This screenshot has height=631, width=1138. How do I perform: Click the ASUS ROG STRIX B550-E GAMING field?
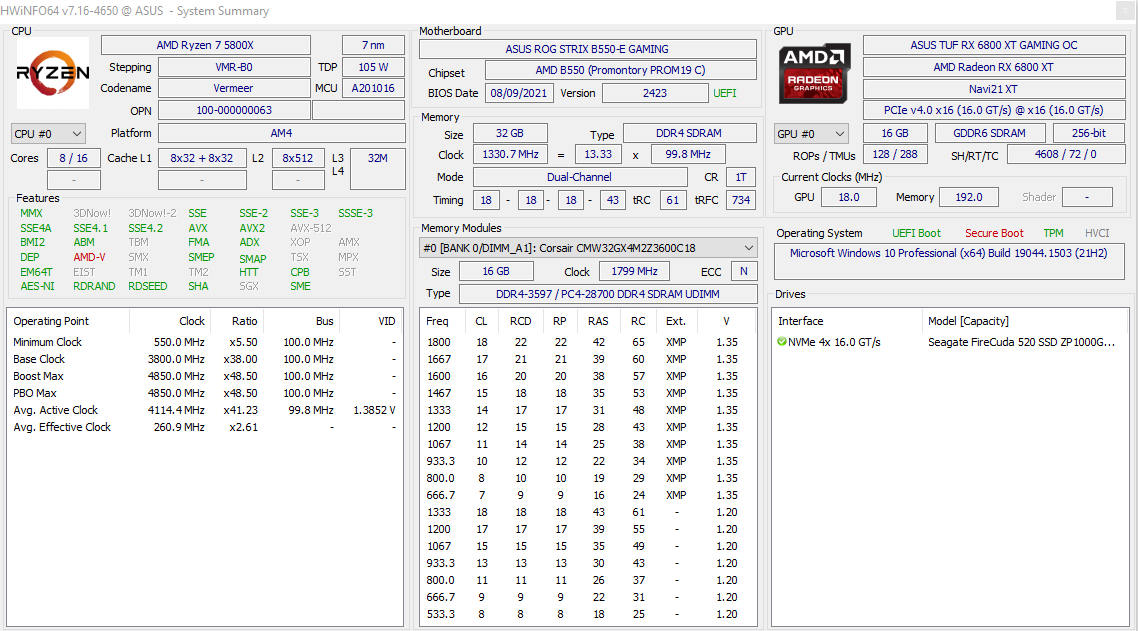point(587,49)
